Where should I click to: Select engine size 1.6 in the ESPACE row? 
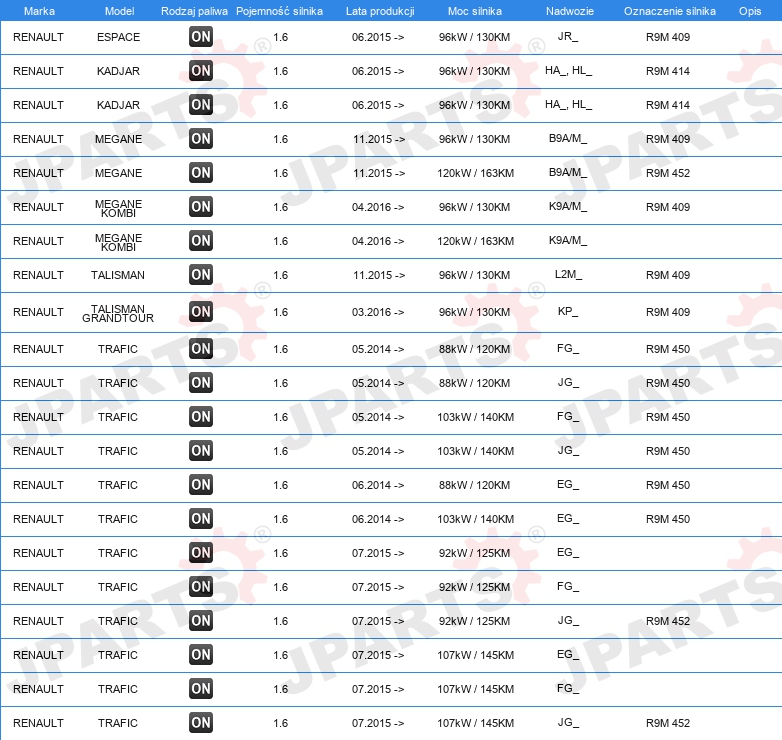click(x=280, y=37)
